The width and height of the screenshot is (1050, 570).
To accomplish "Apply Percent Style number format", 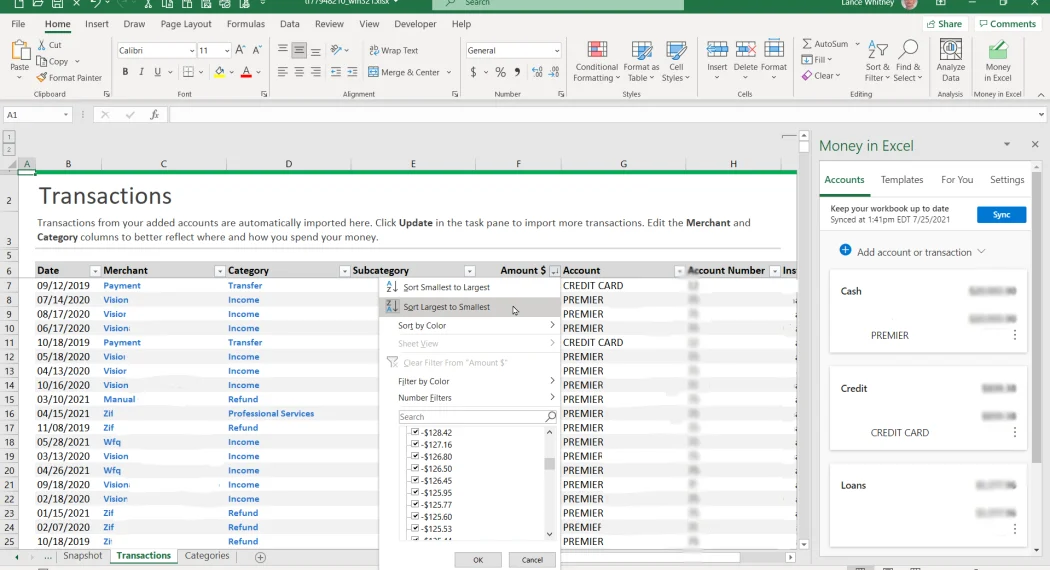I will pos(500,72).
